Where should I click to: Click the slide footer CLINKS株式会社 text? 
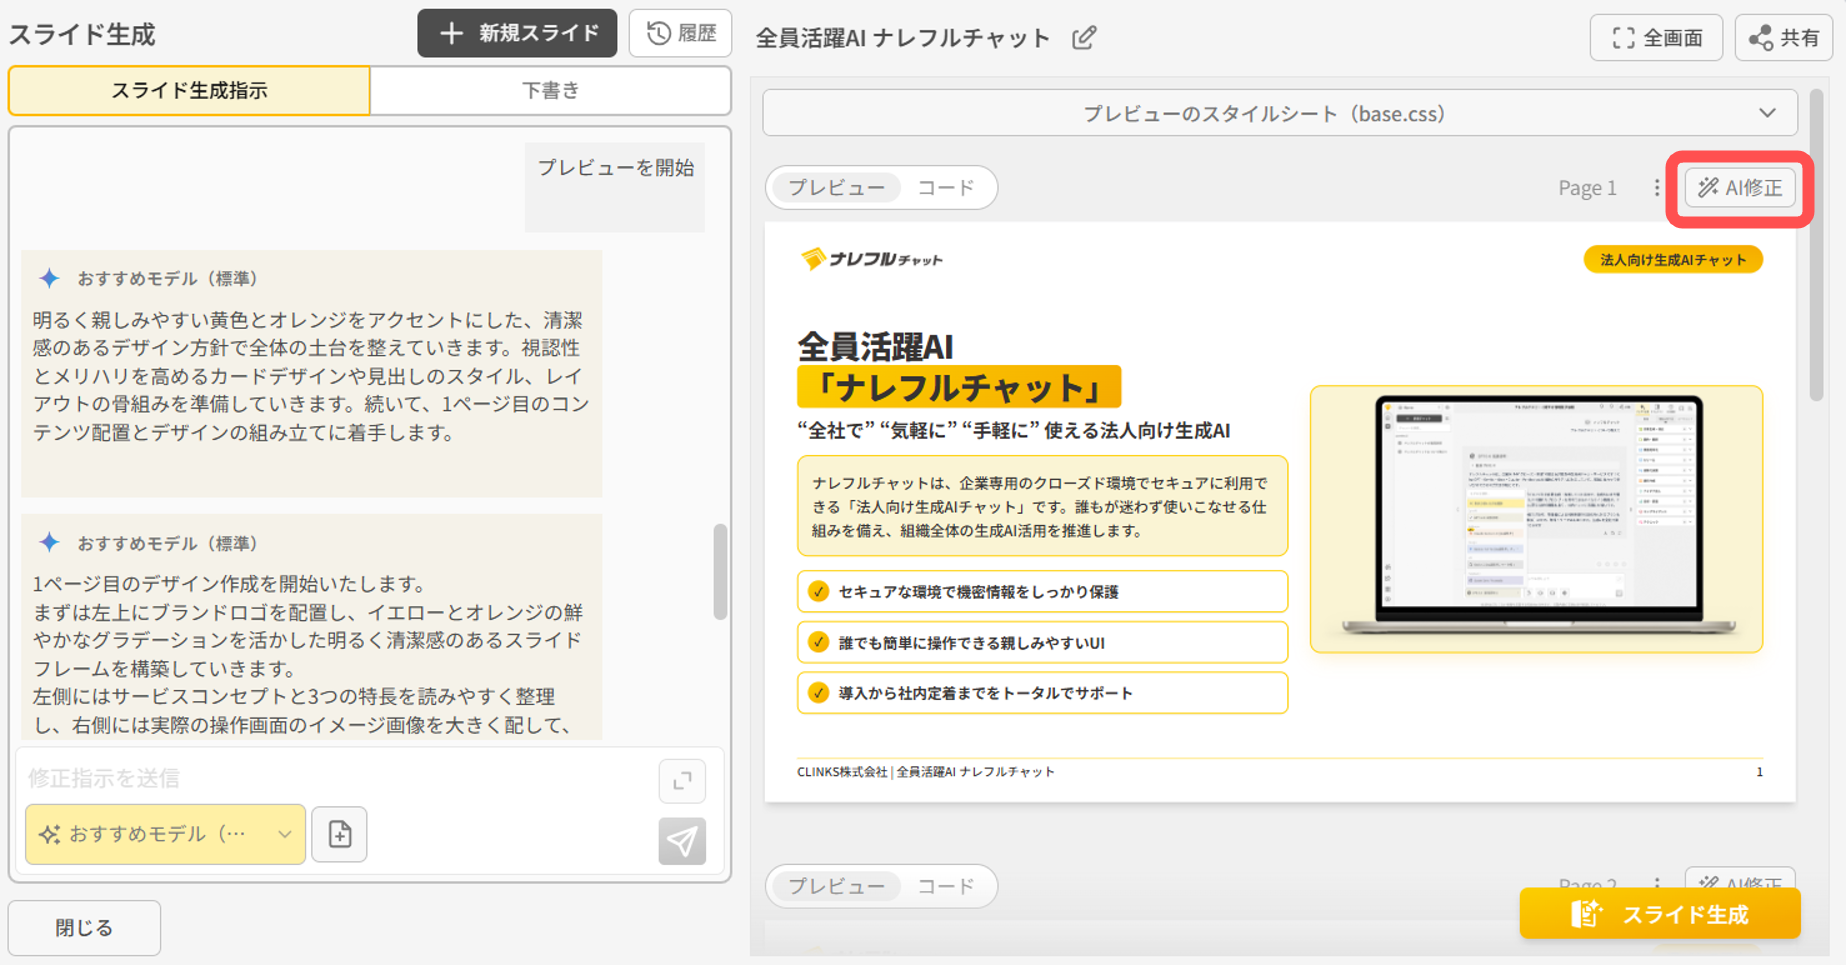(925, 772)
